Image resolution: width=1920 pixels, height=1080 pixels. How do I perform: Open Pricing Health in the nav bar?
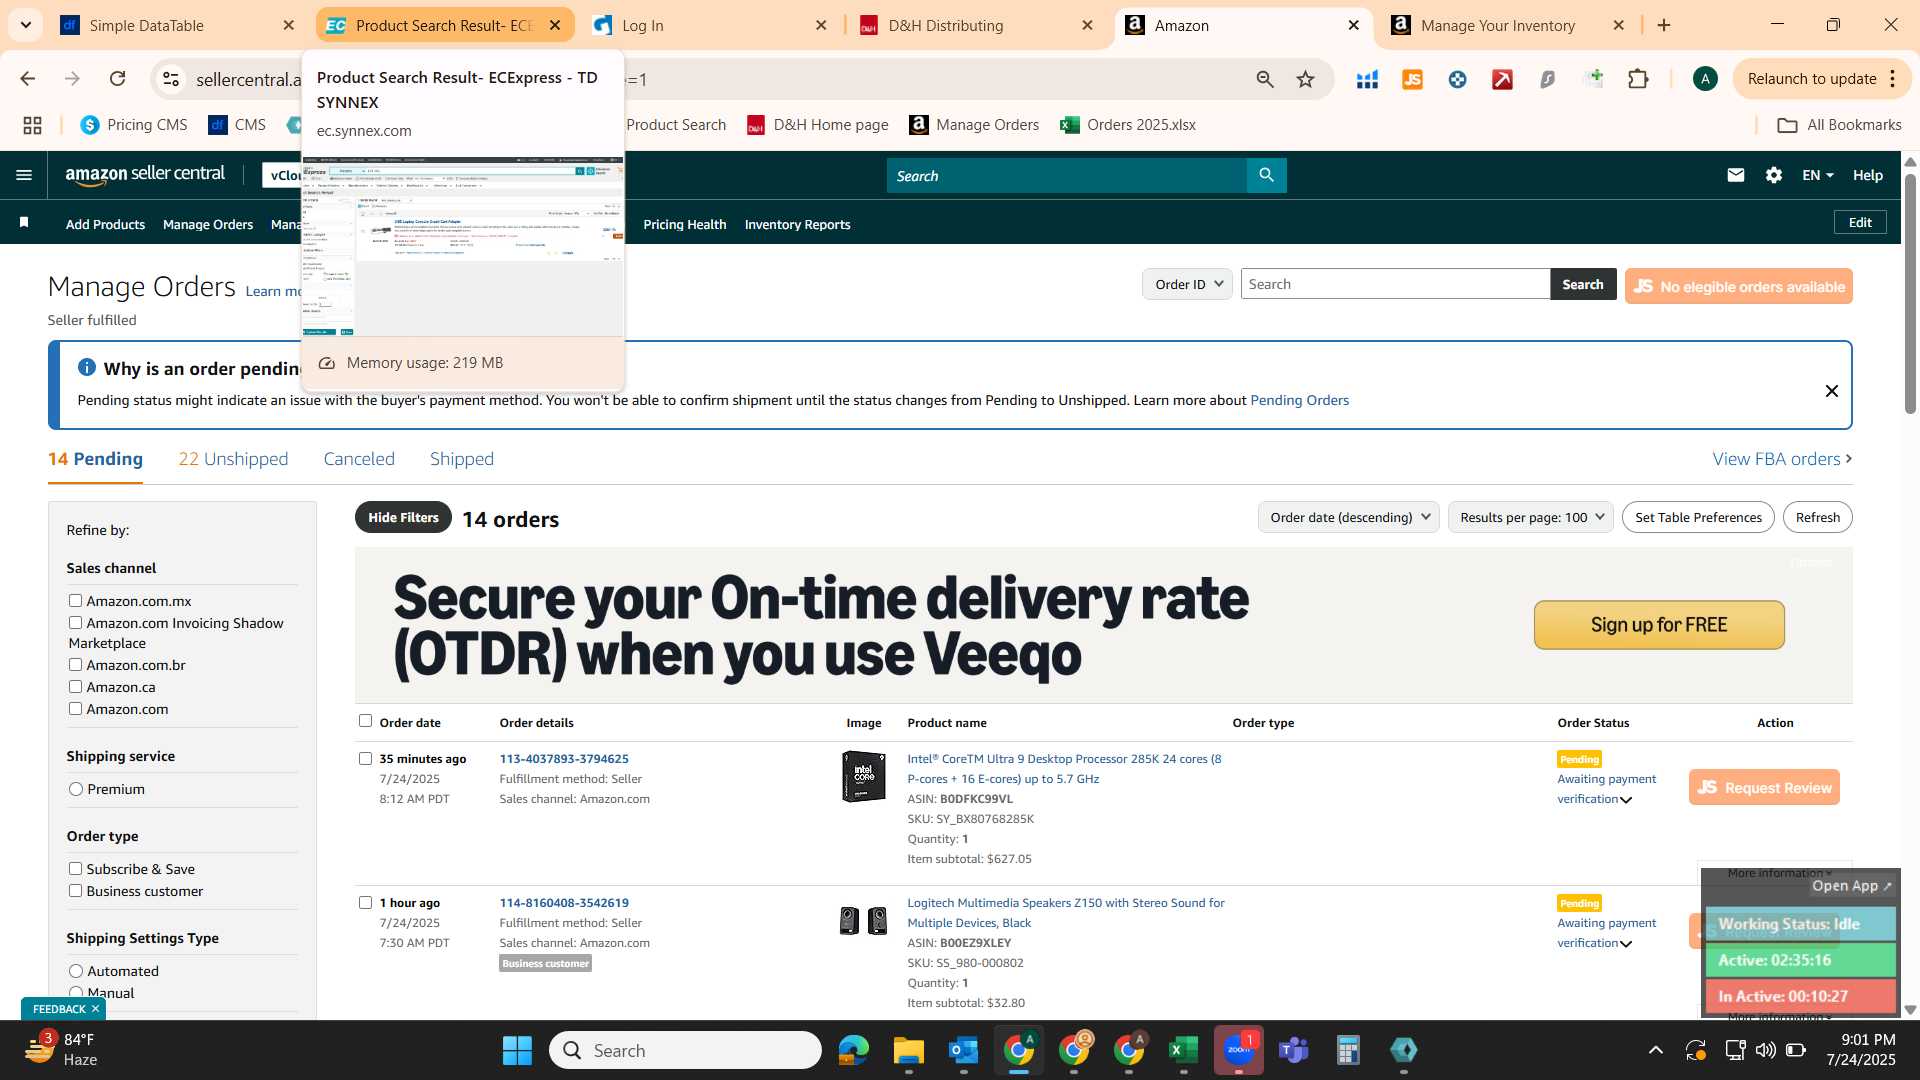[x=685, y=224]
